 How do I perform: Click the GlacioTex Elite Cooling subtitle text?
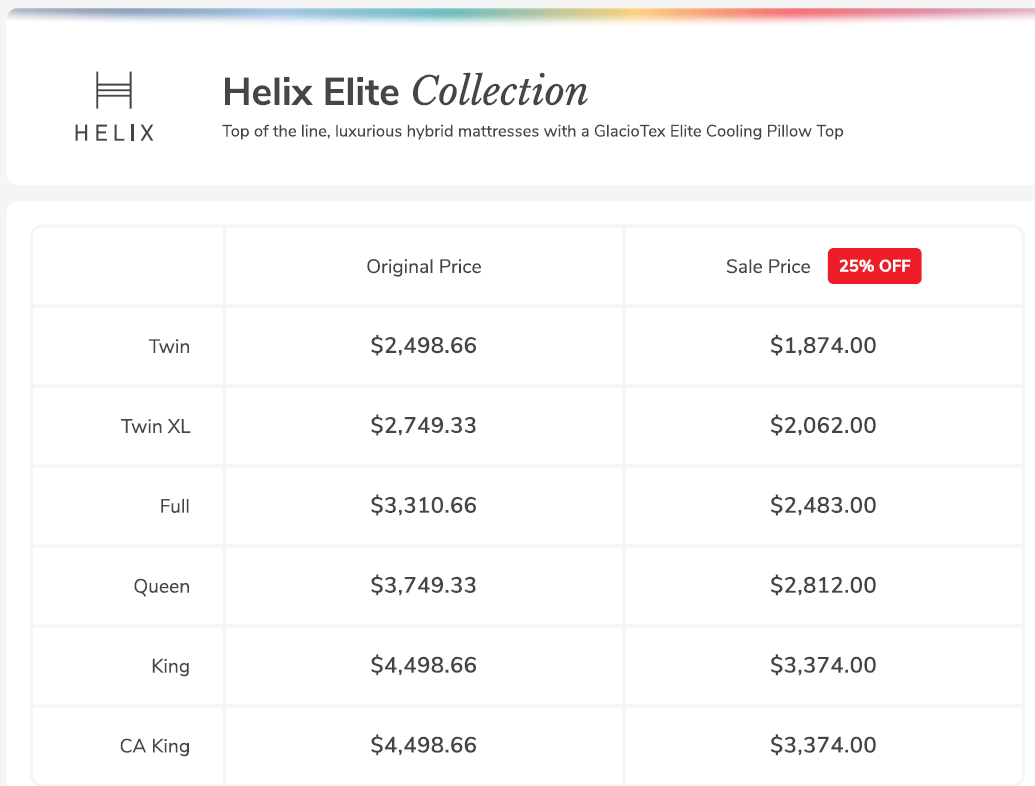532,131
